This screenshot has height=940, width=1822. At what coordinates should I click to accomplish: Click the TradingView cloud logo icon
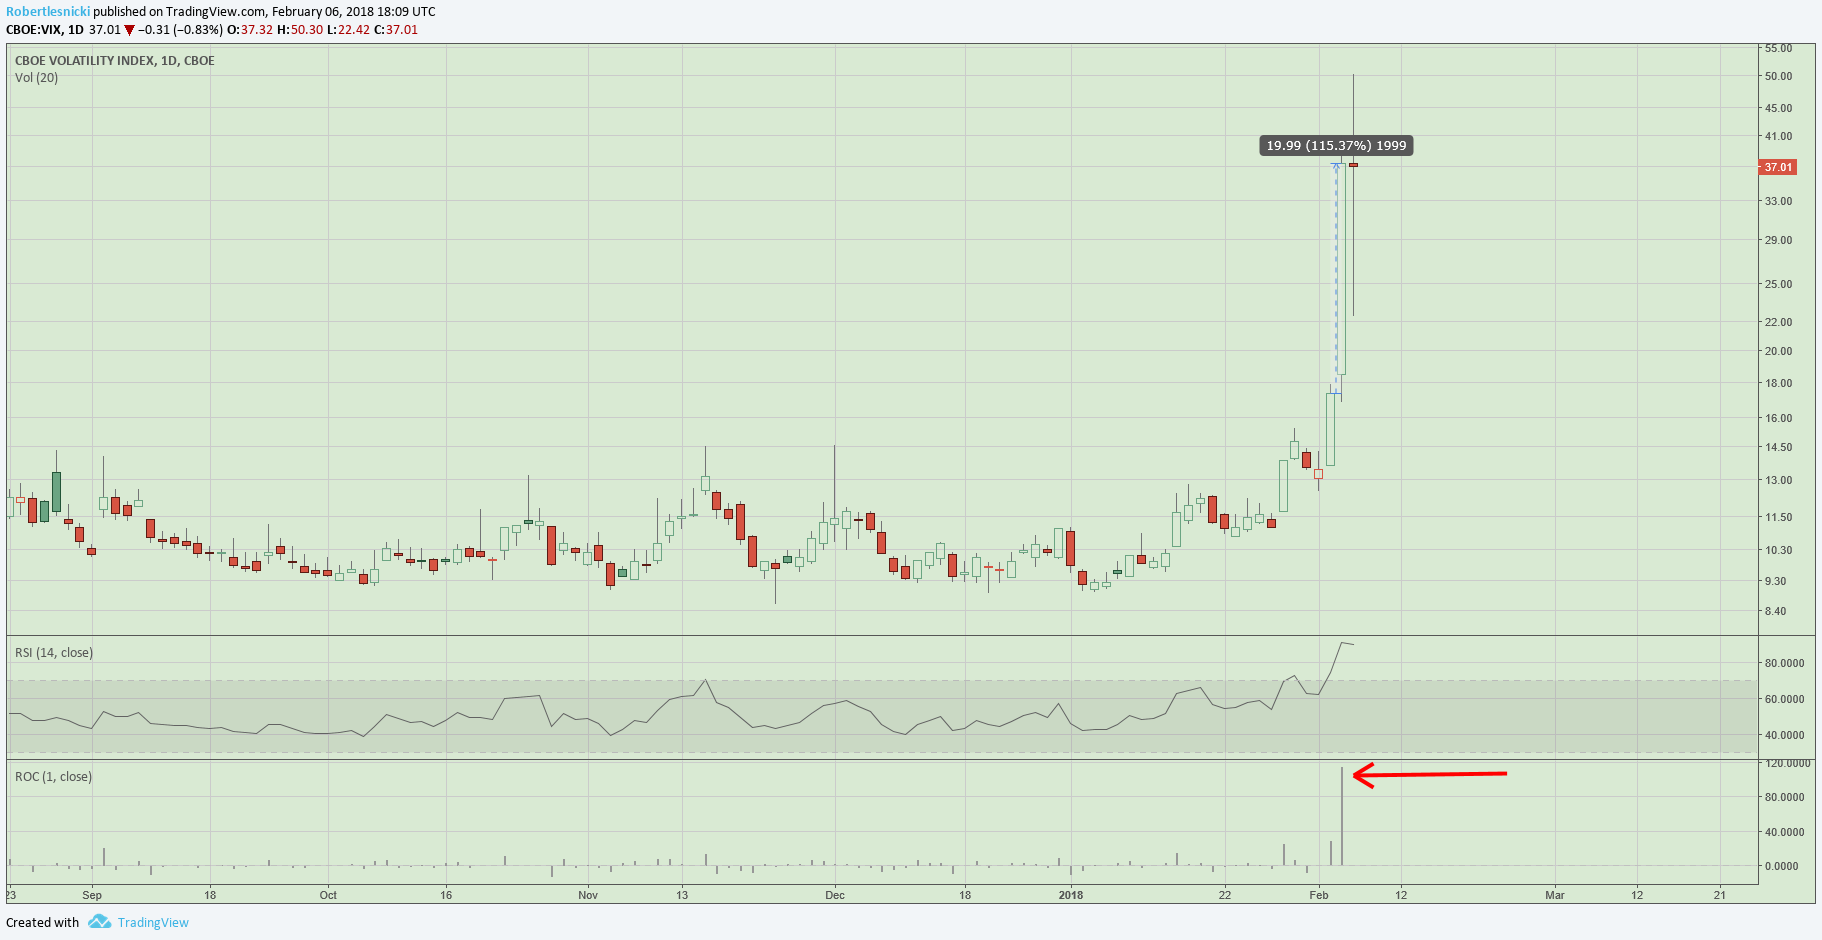[99, 922]
